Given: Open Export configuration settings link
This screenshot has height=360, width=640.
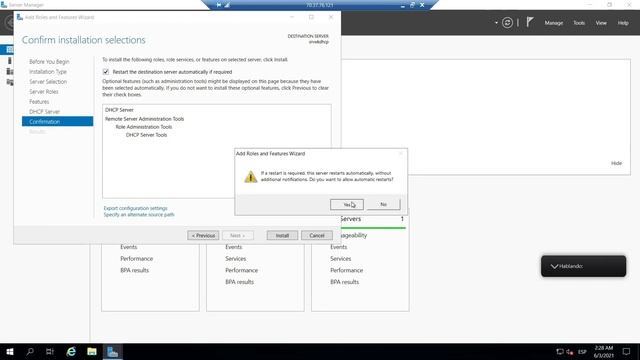Looking at the screenshot, I should click(x=136, y=208).
